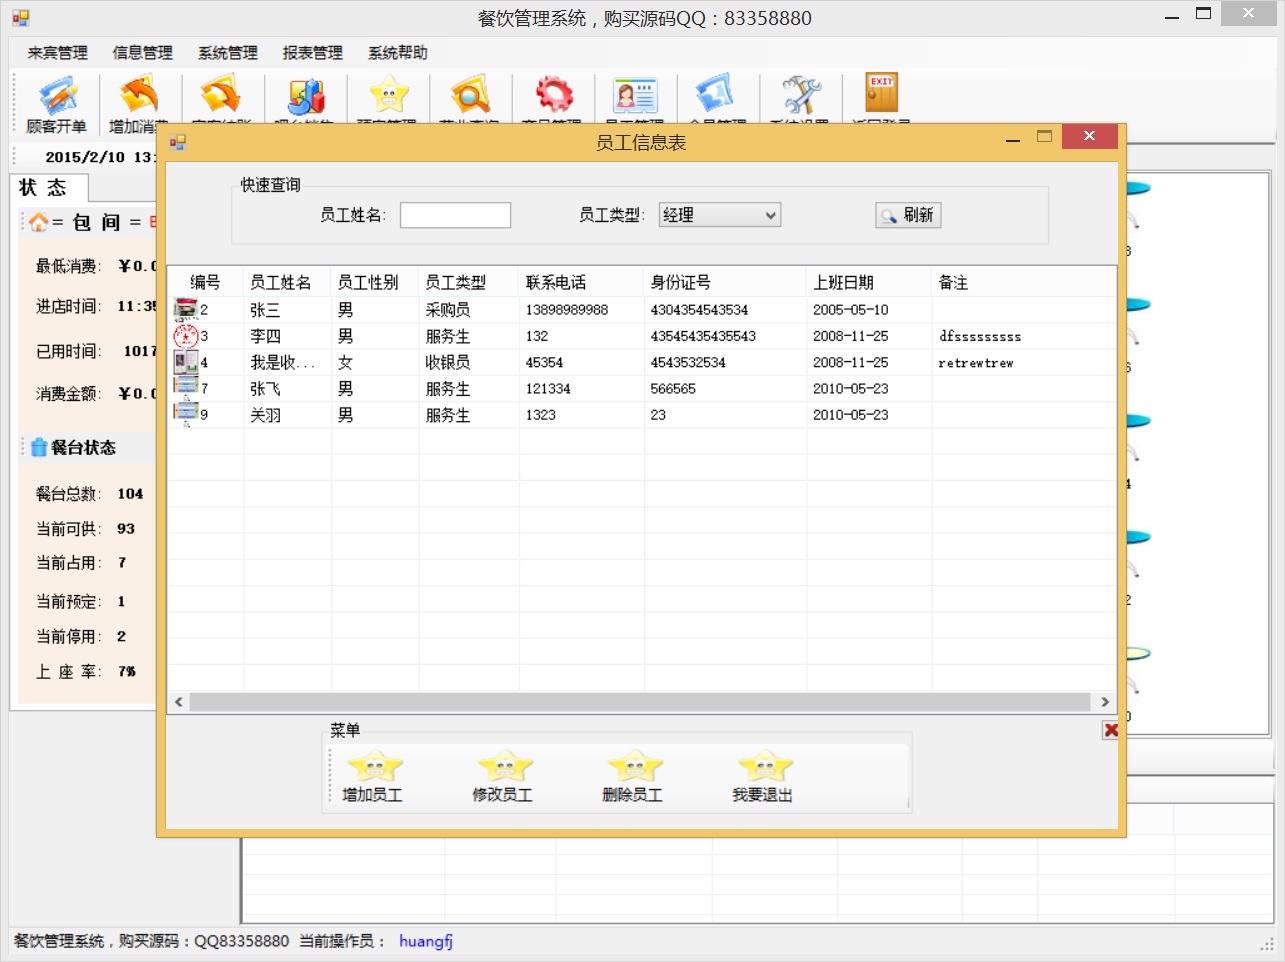Open the 报表管理 menu

[x=312, y=53]
